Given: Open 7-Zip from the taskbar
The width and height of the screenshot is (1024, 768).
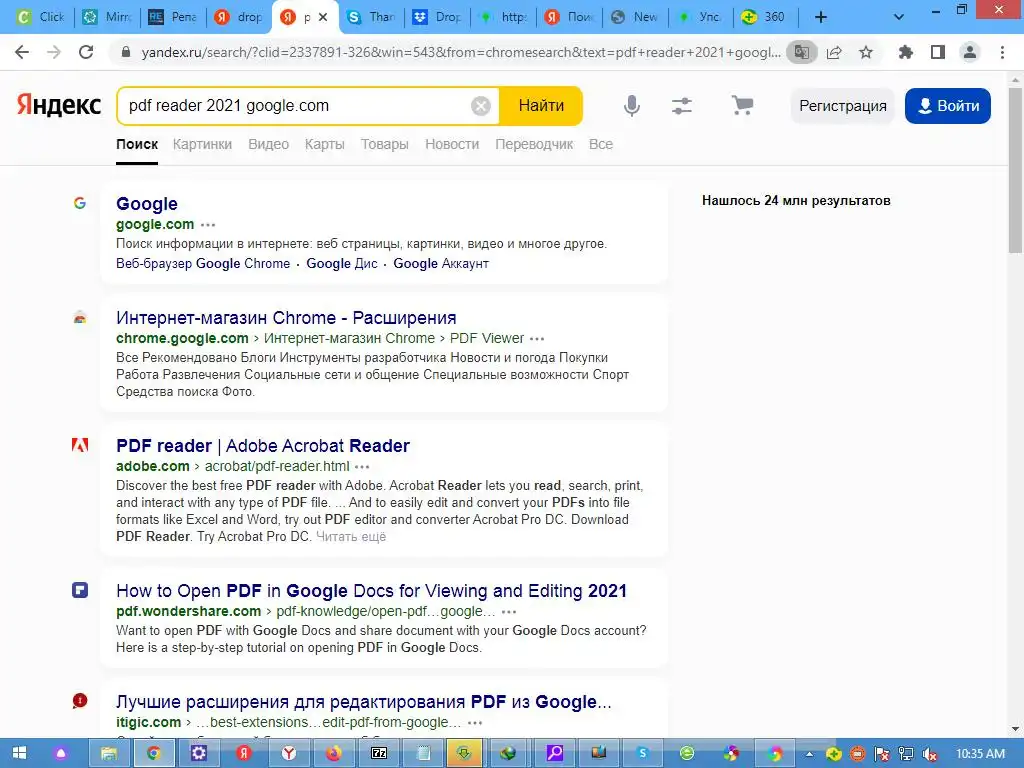Looking at the screenshot, I should point(379,753).
